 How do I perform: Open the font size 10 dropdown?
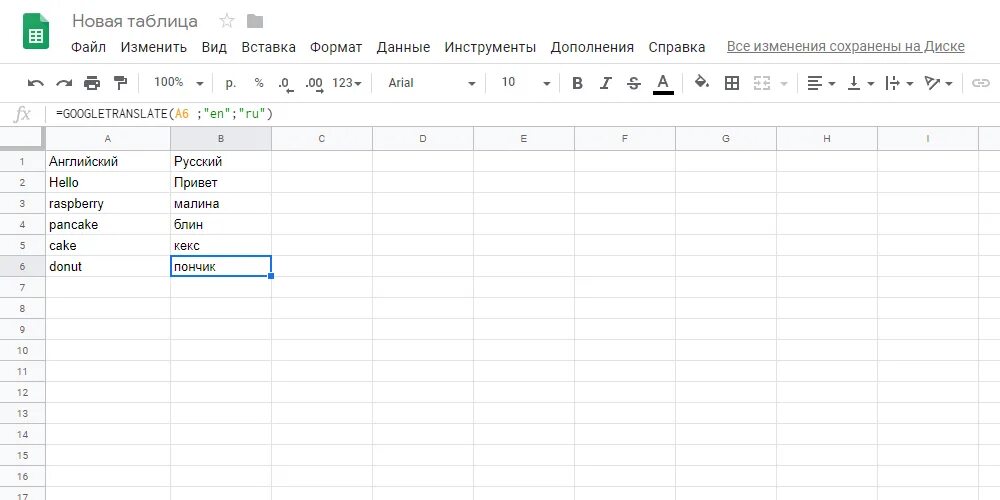tap(525, 83)
